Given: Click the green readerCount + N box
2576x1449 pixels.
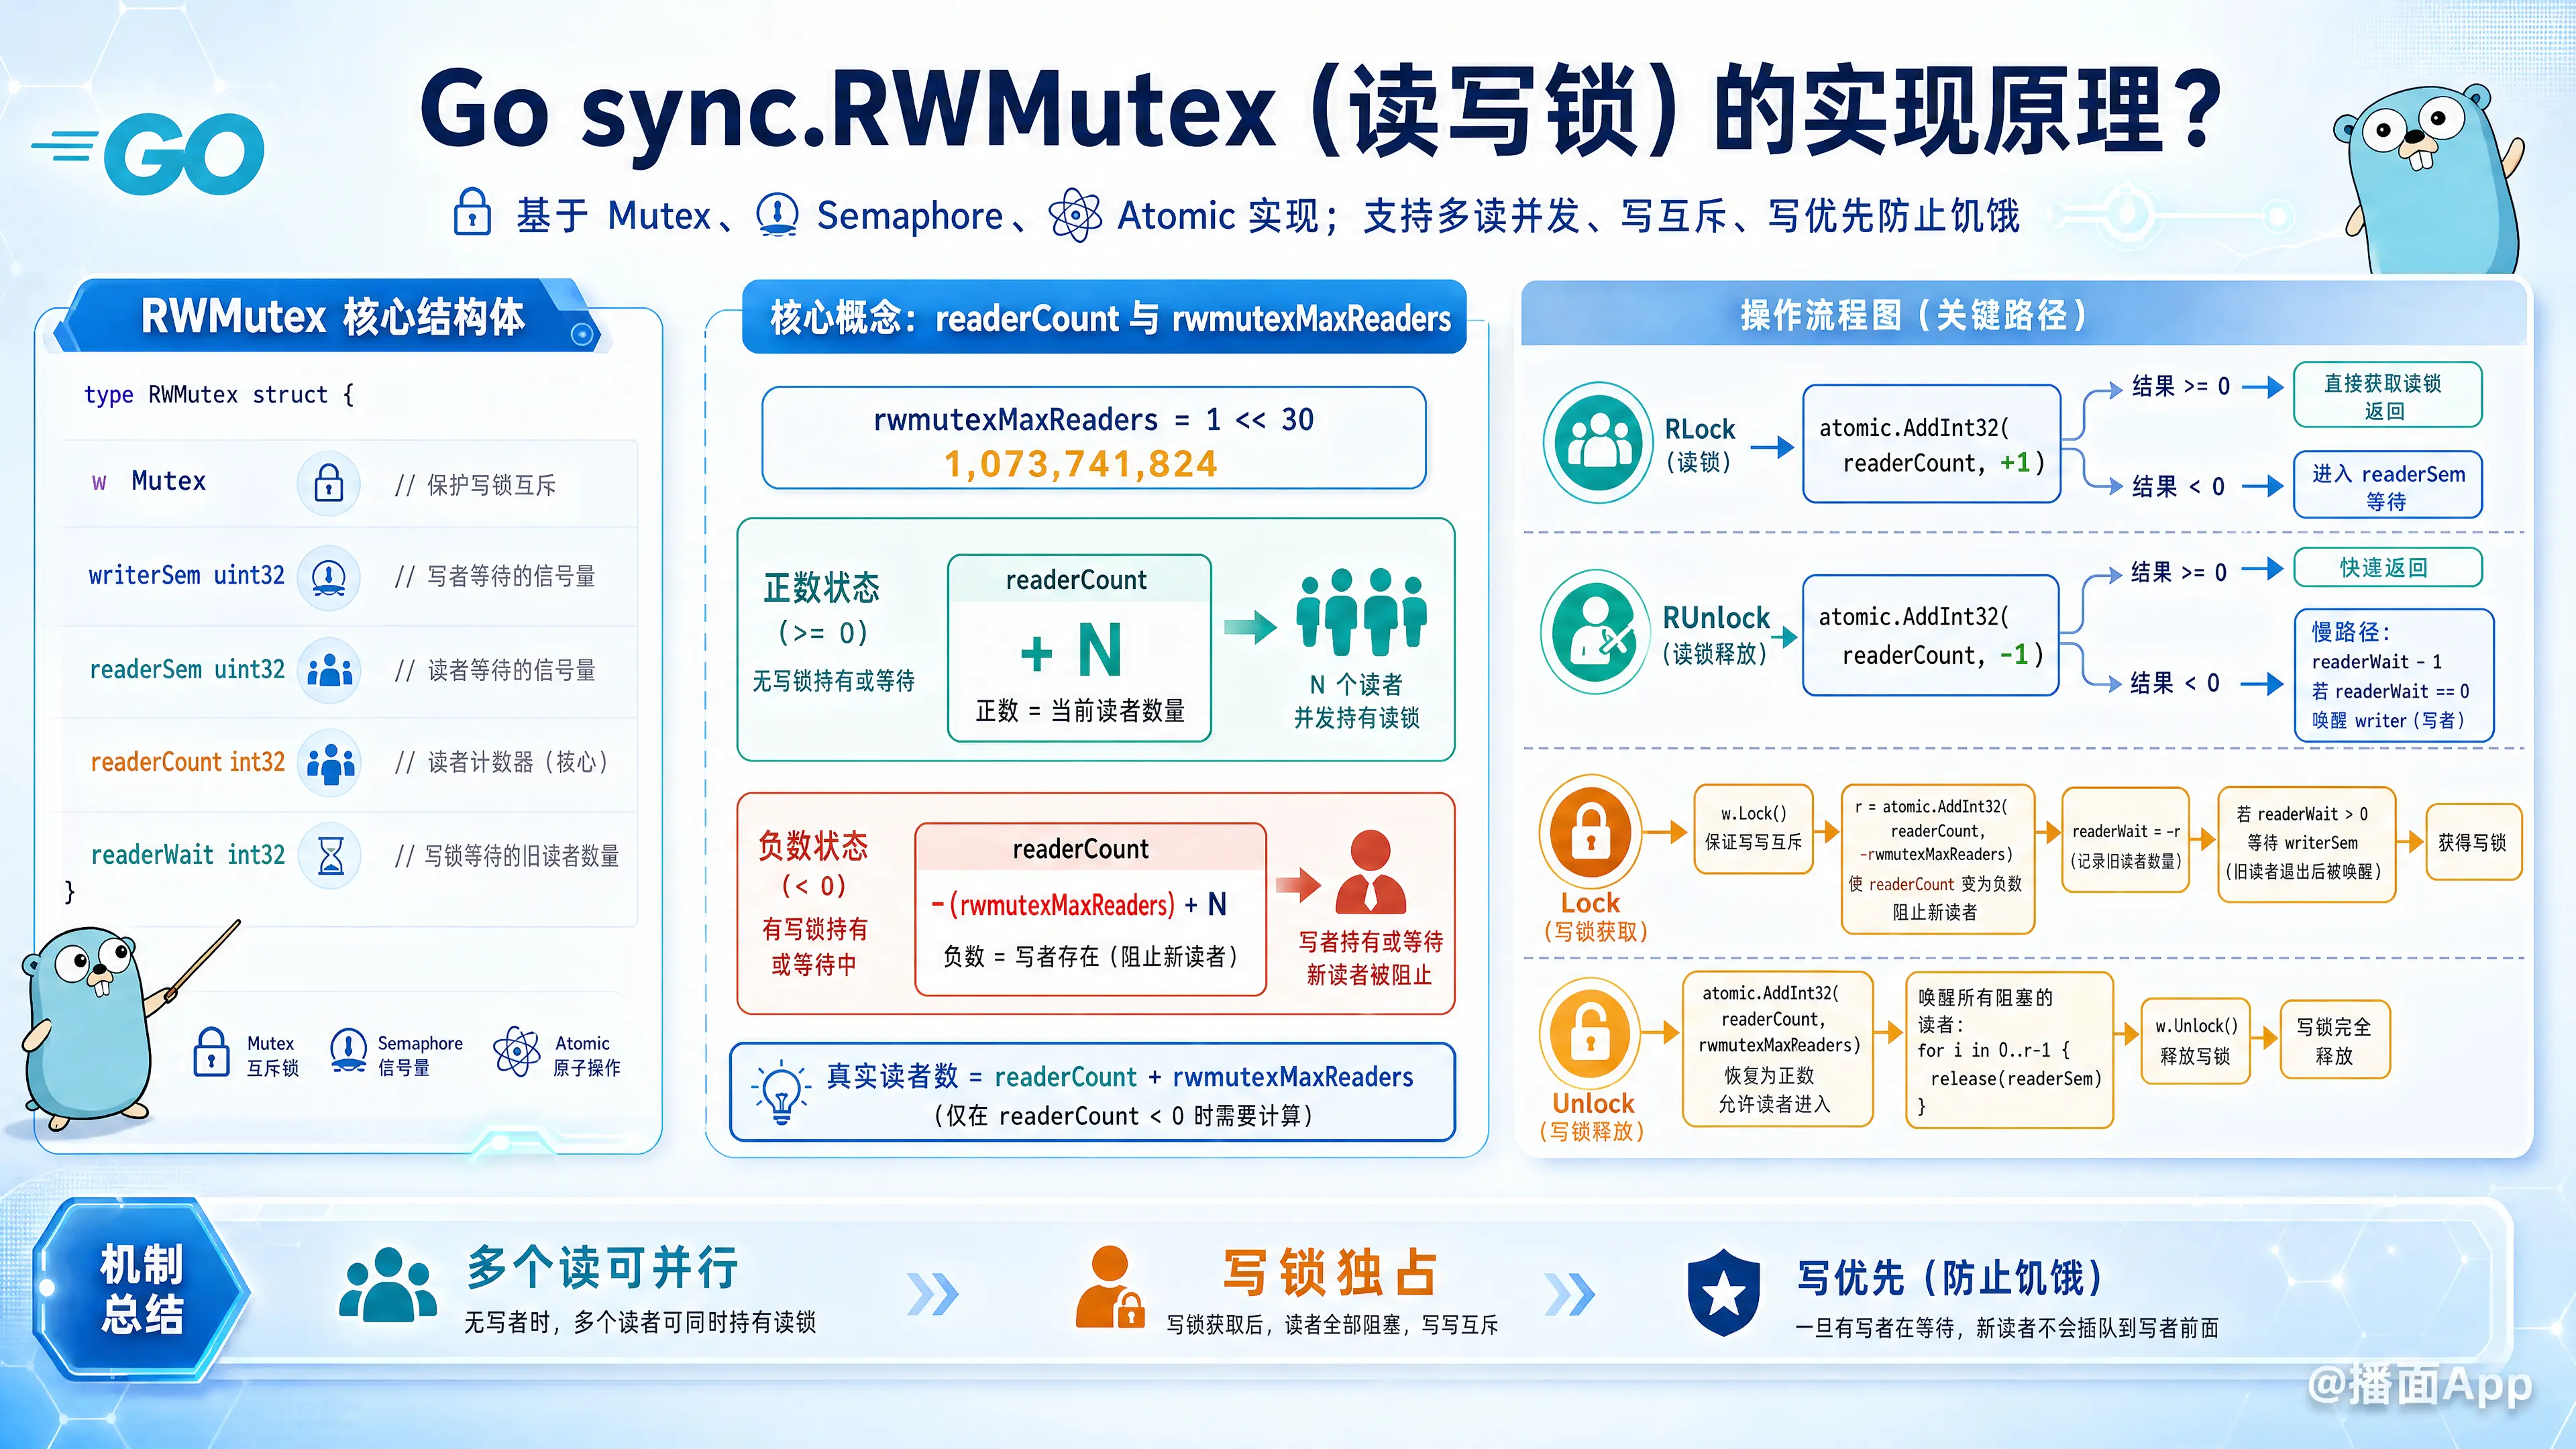Looking at the screenshot, I should click(1080, 648).
